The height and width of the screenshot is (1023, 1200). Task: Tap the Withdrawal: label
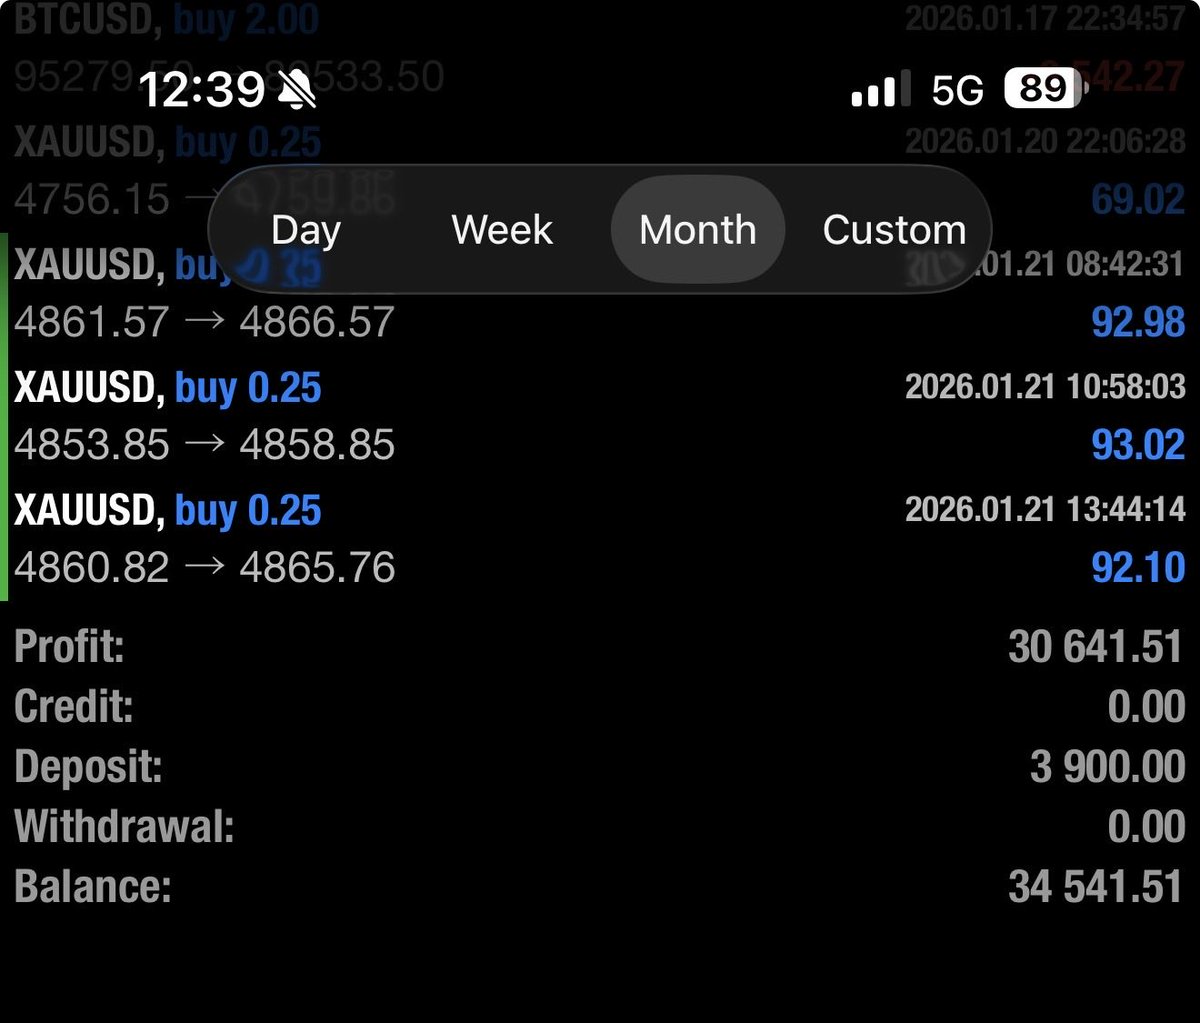coord(124,827)
